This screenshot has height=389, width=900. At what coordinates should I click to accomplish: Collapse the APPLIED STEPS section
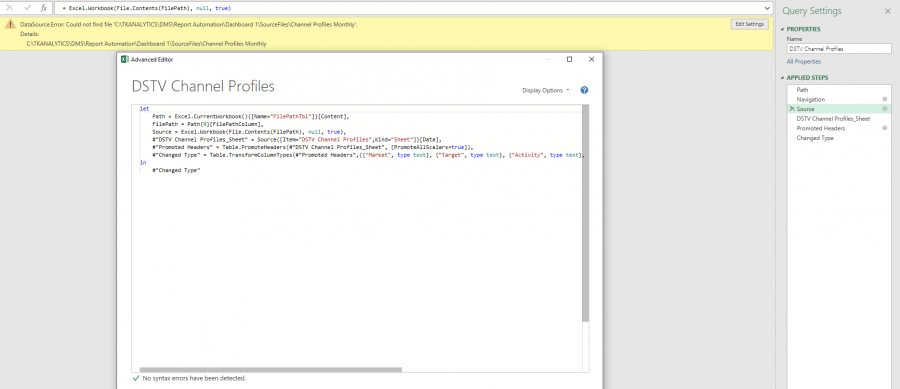[783, 77]
